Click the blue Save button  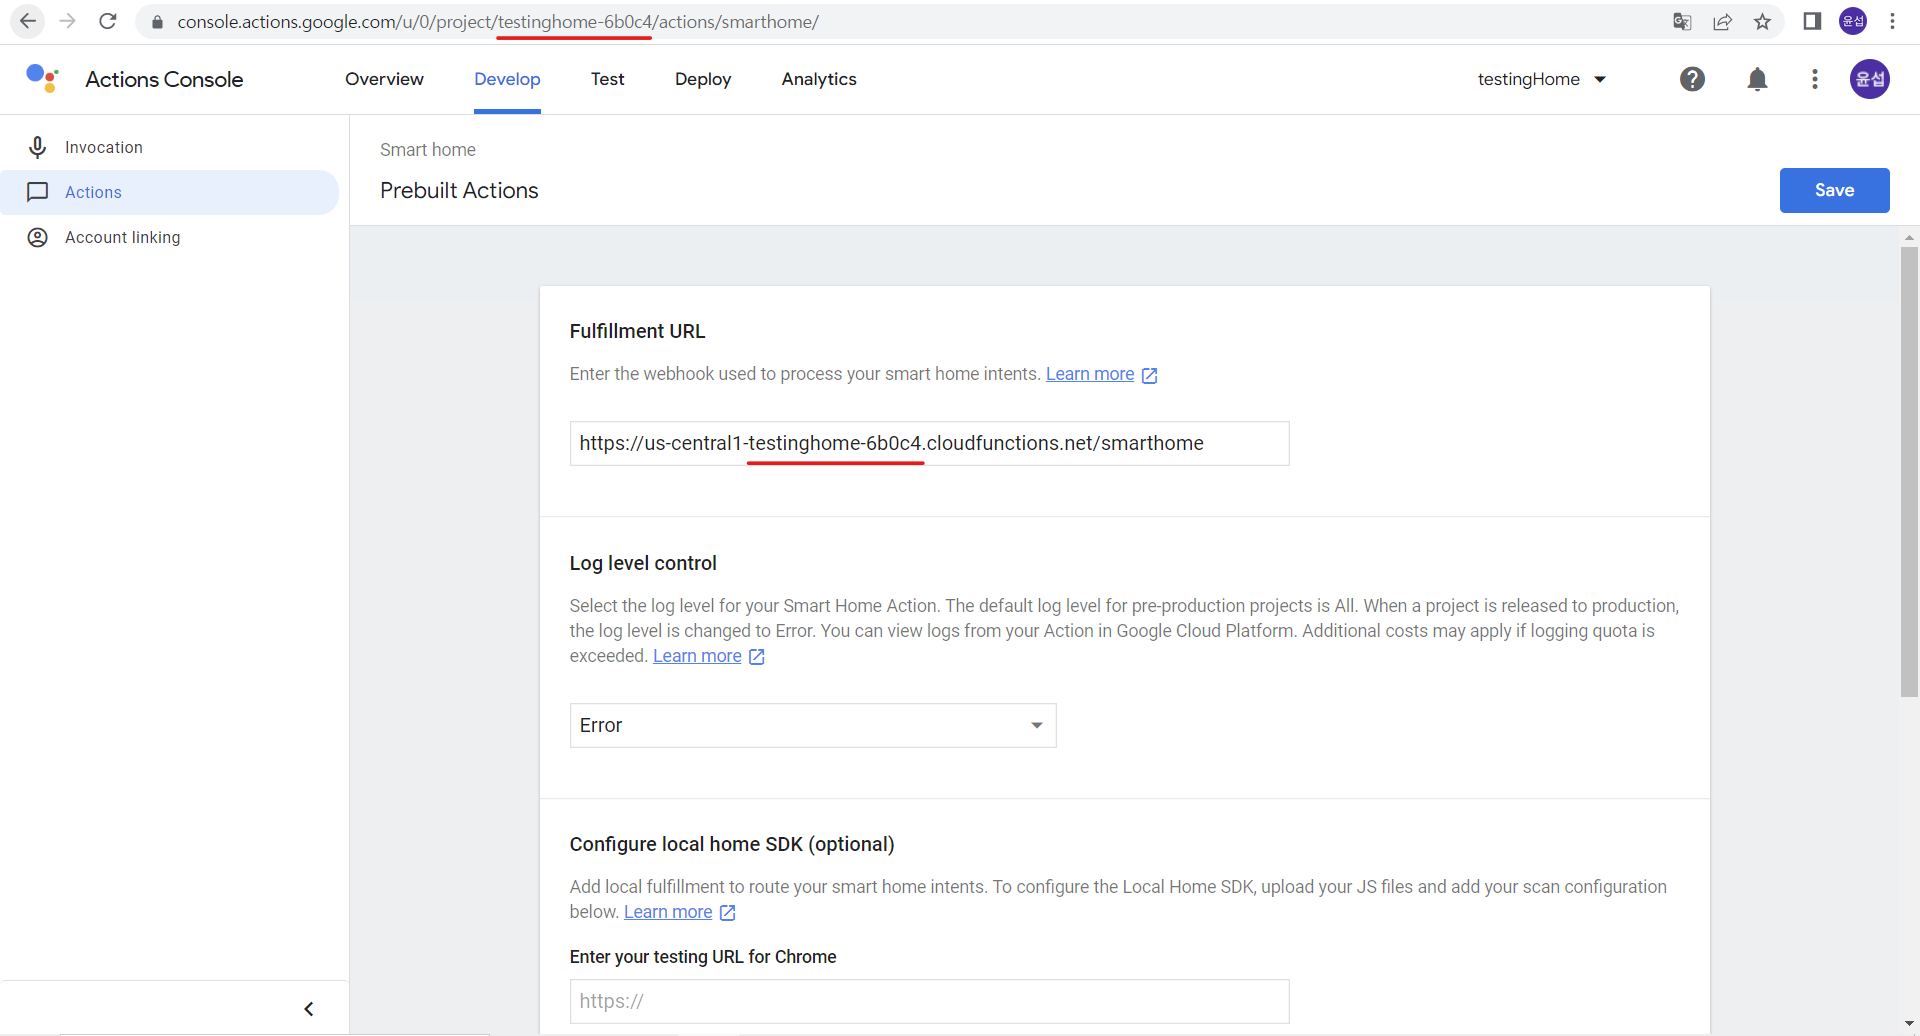(1834, 190)
